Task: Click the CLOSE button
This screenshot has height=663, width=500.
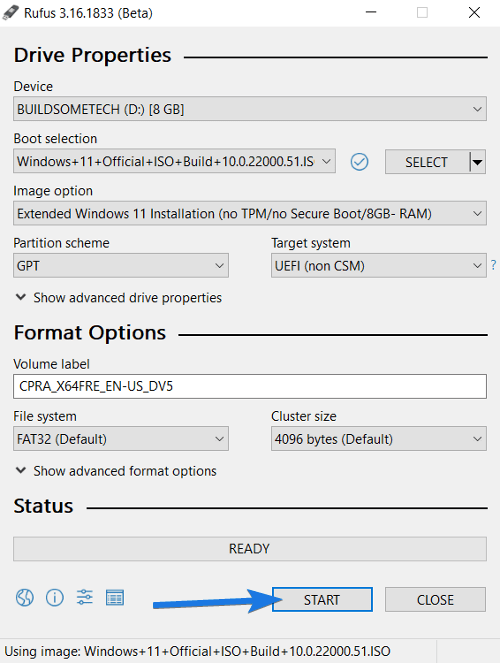Action: point(435,600)
